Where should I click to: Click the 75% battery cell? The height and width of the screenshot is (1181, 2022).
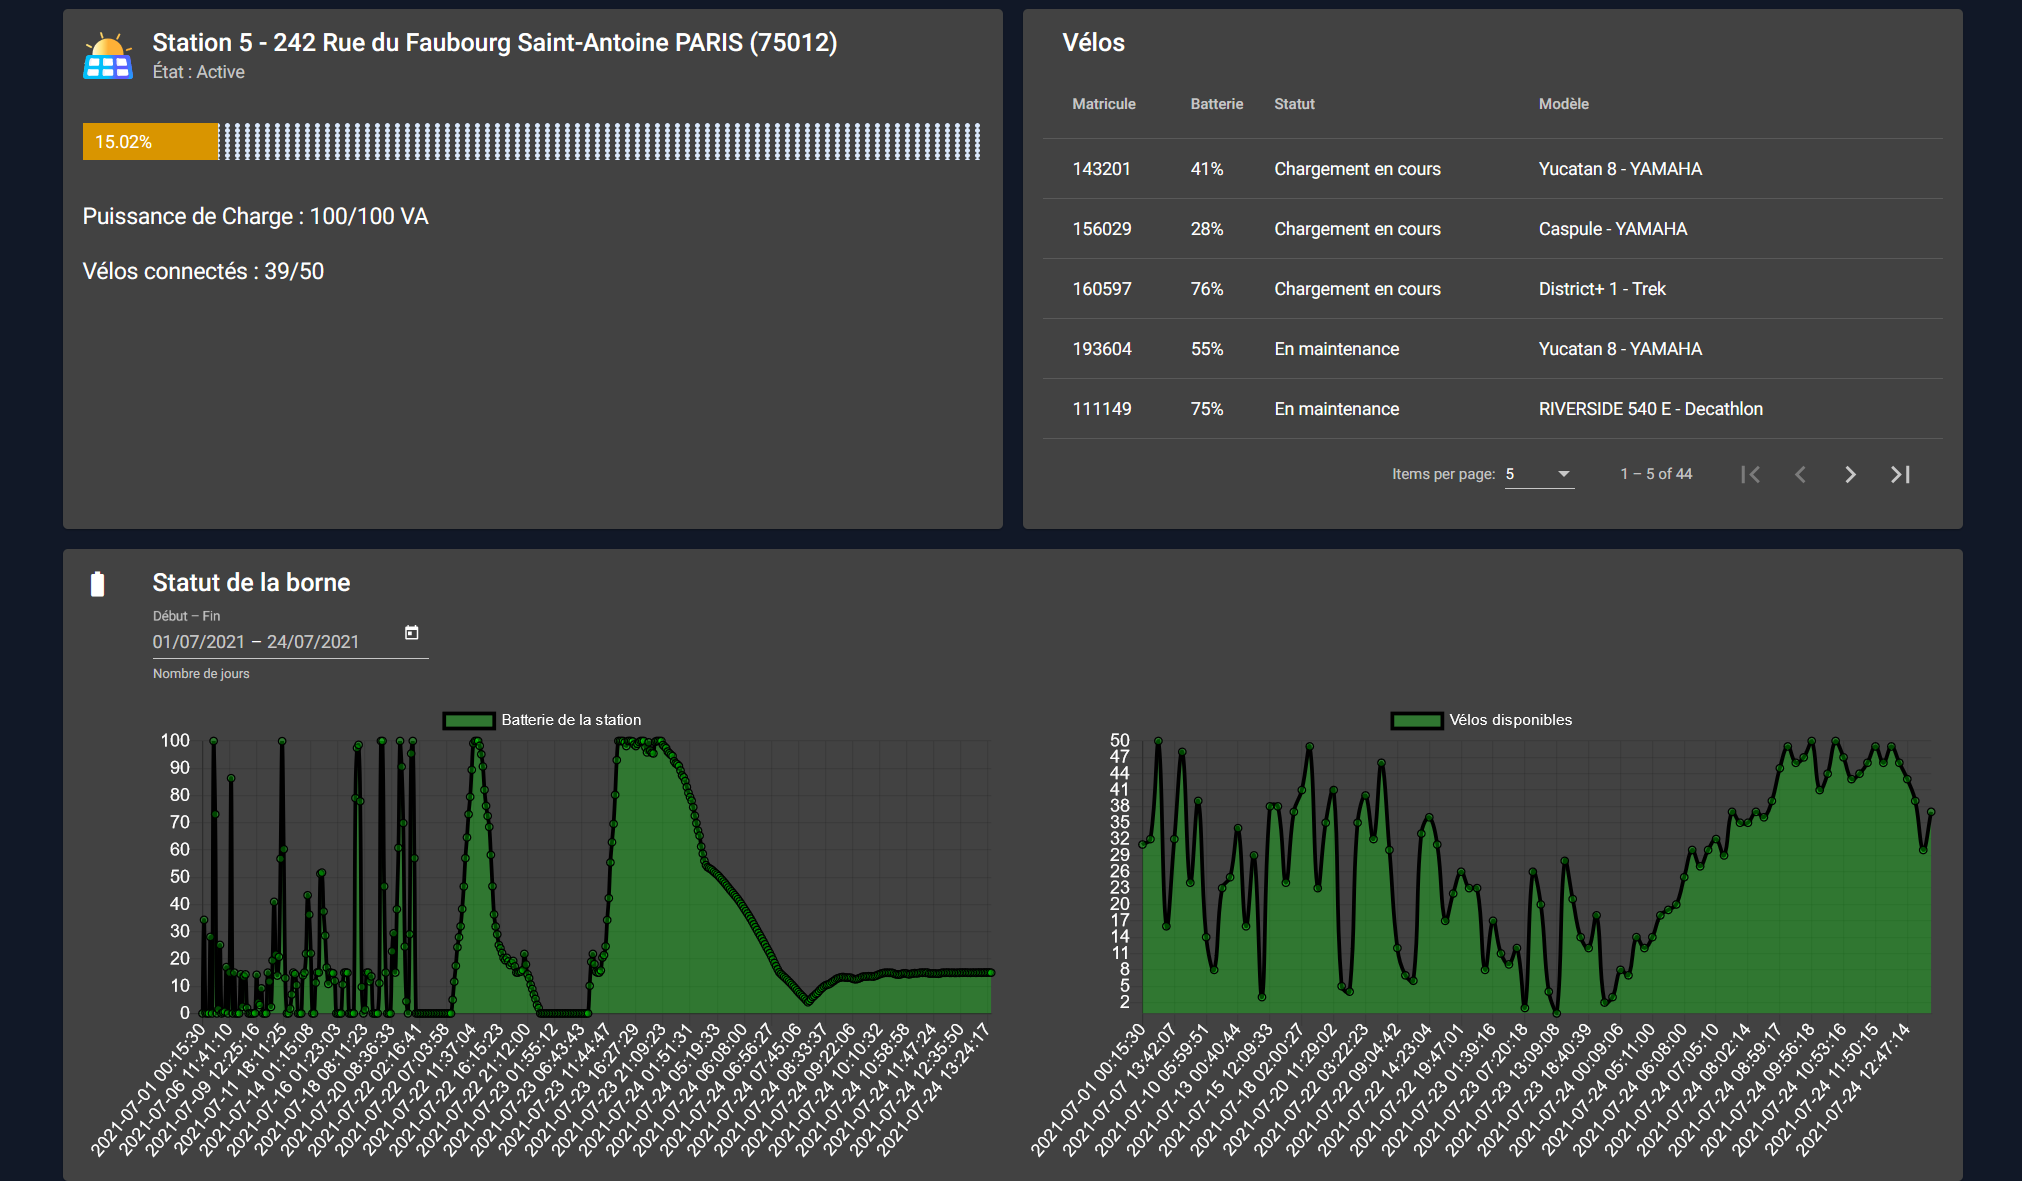[1207, 409]
